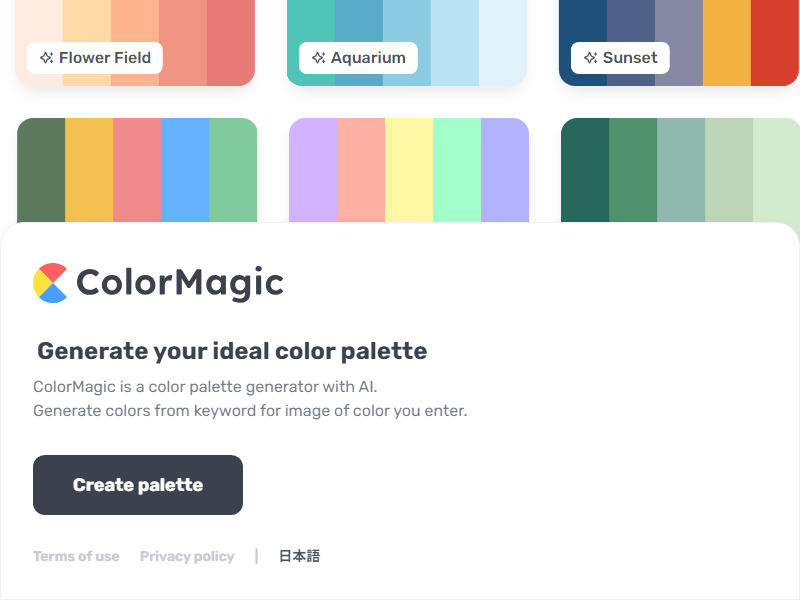Open the Terms of use link
Image resolution: width=800 pixels, height=600 pixels.
(76, 556)
